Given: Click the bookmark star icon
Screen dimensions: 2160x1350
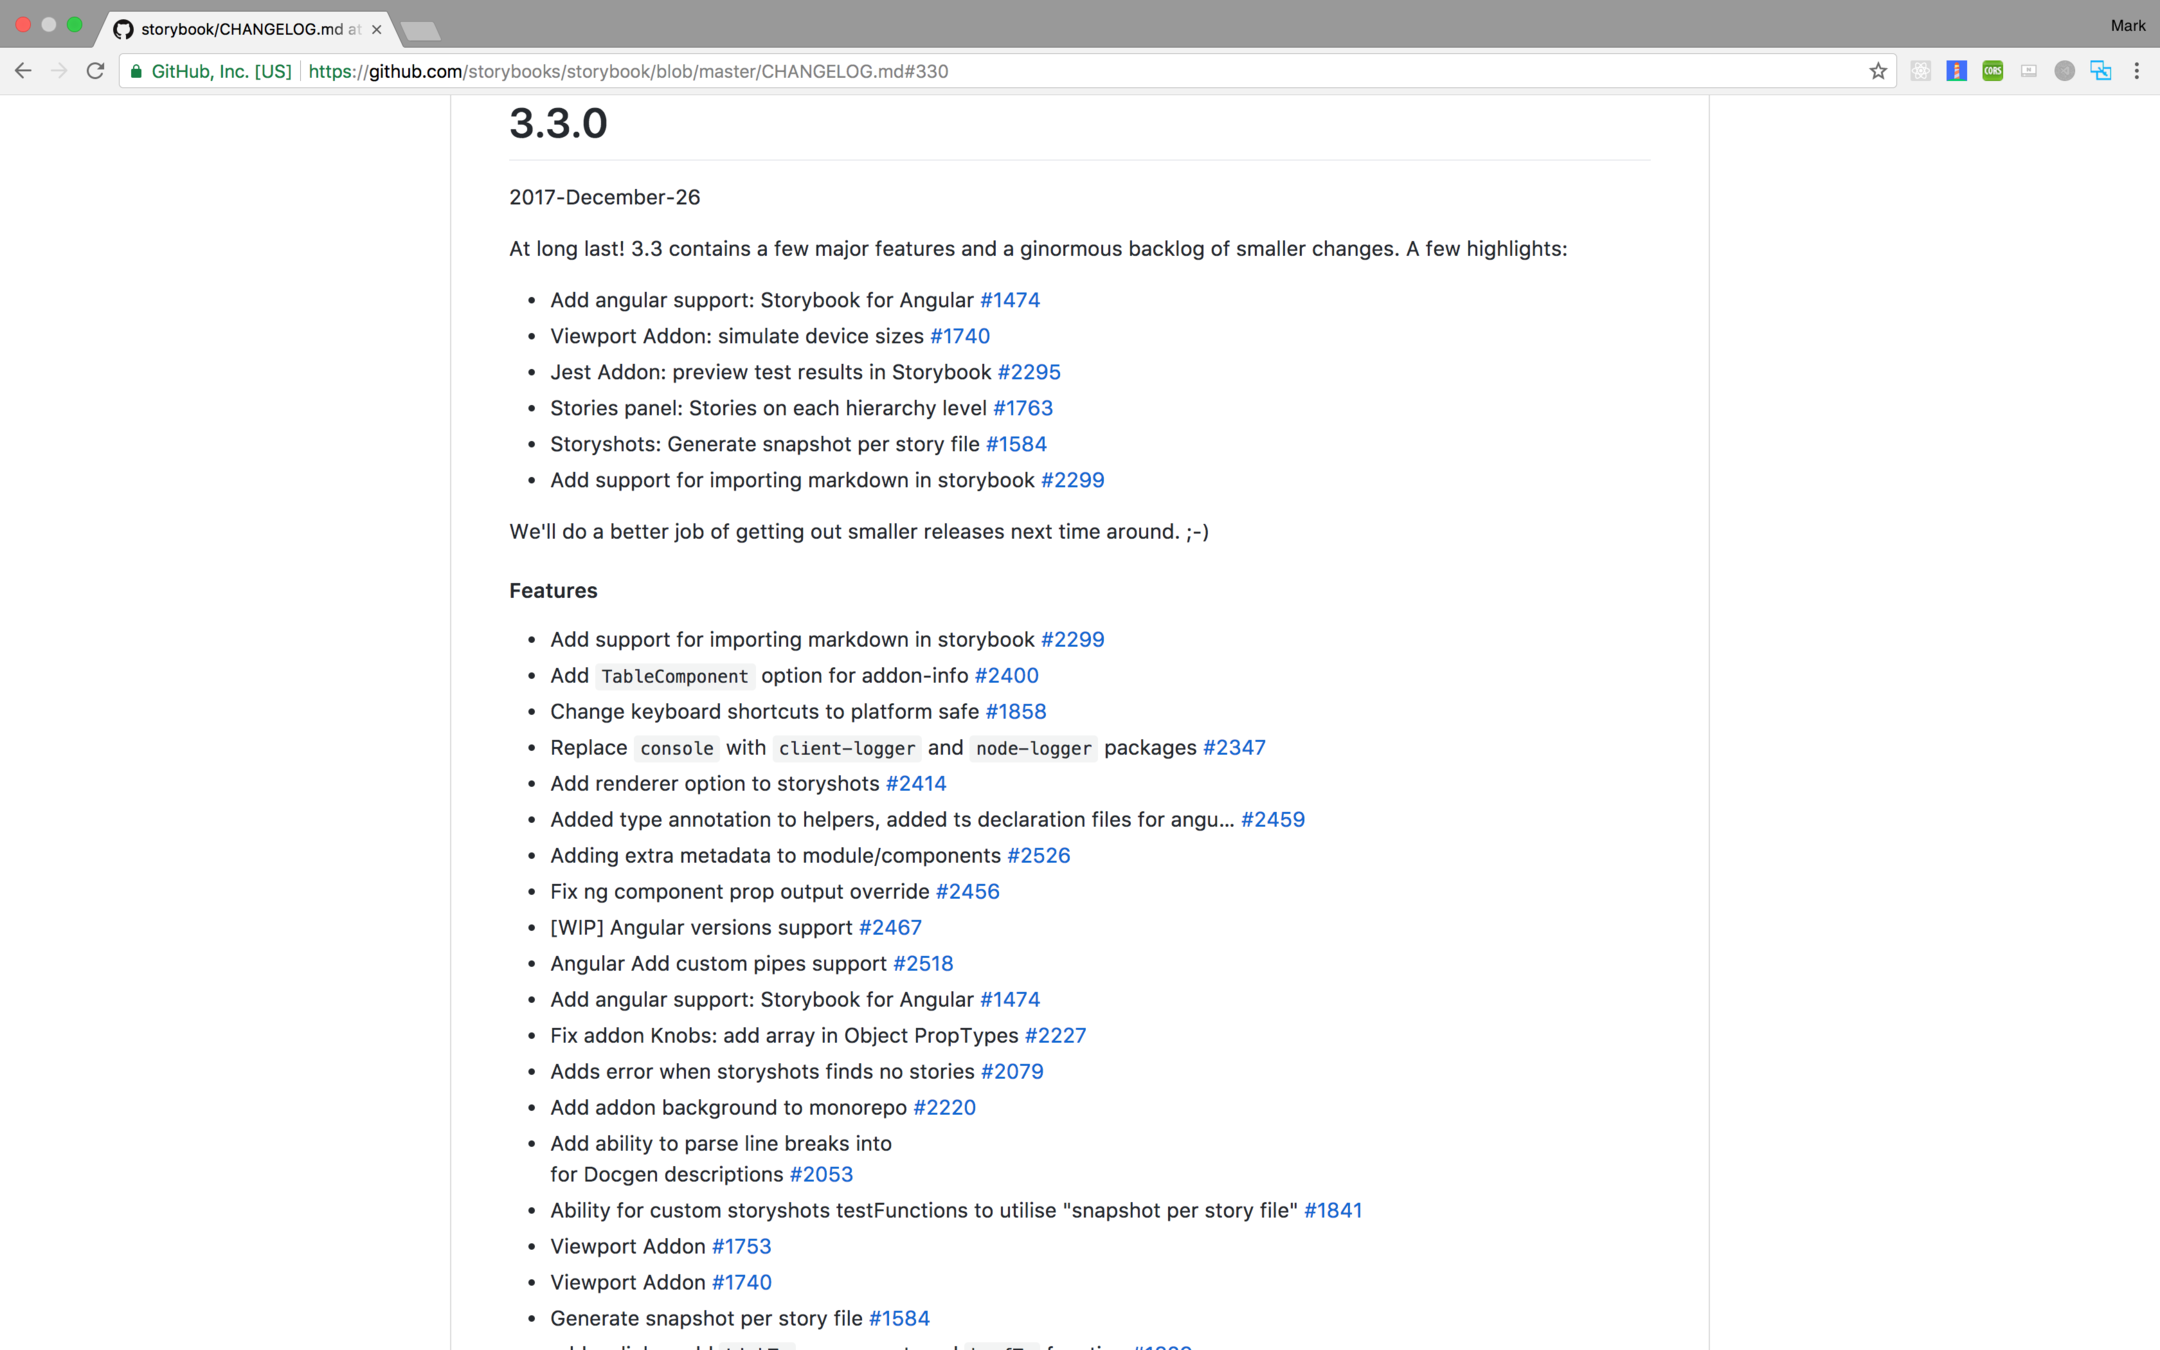Looking at the screenshot, I should [x=1877, y=71].
